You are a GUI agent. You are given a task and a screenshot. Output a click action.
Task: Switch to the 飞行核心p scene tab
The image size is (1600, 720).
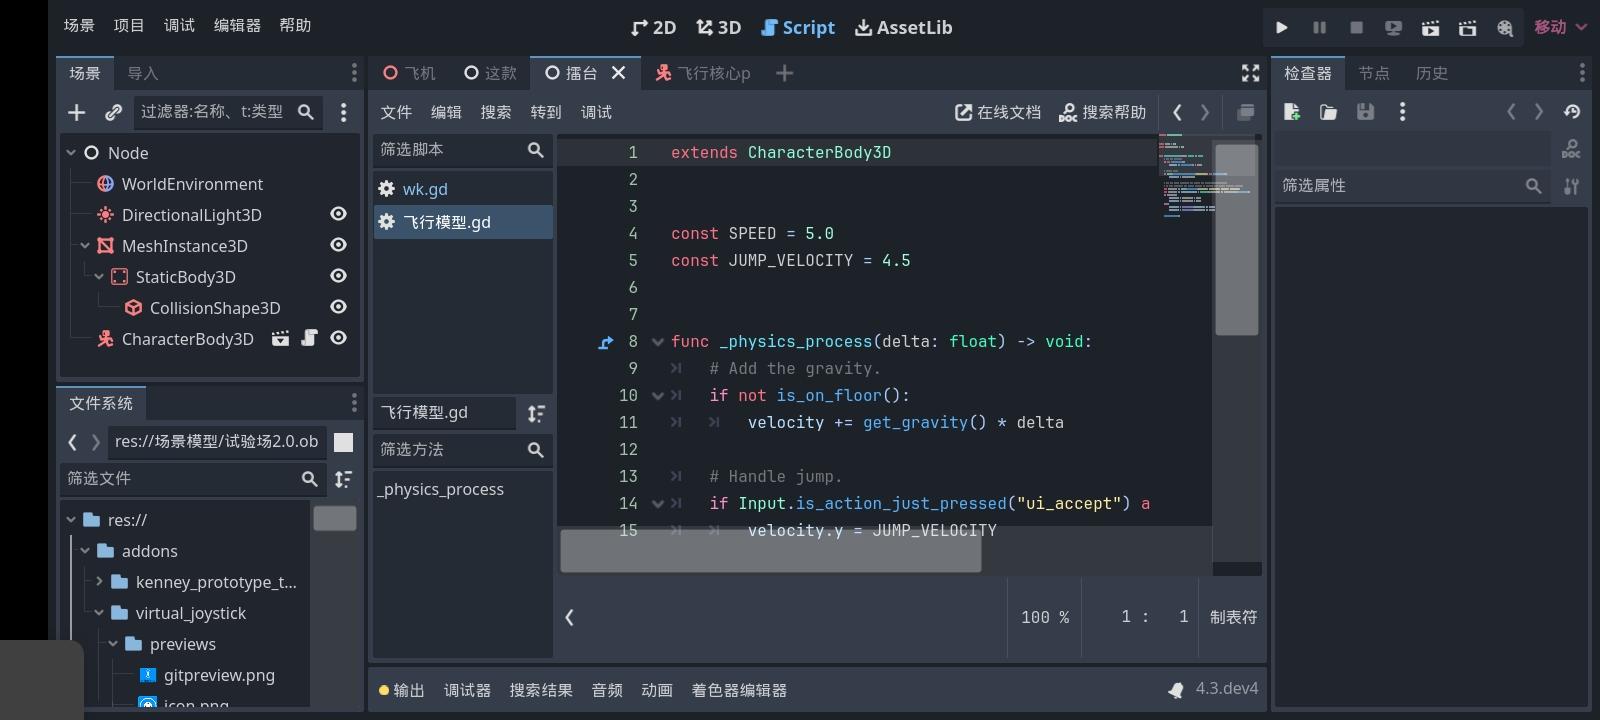click(x=702, y=73)
